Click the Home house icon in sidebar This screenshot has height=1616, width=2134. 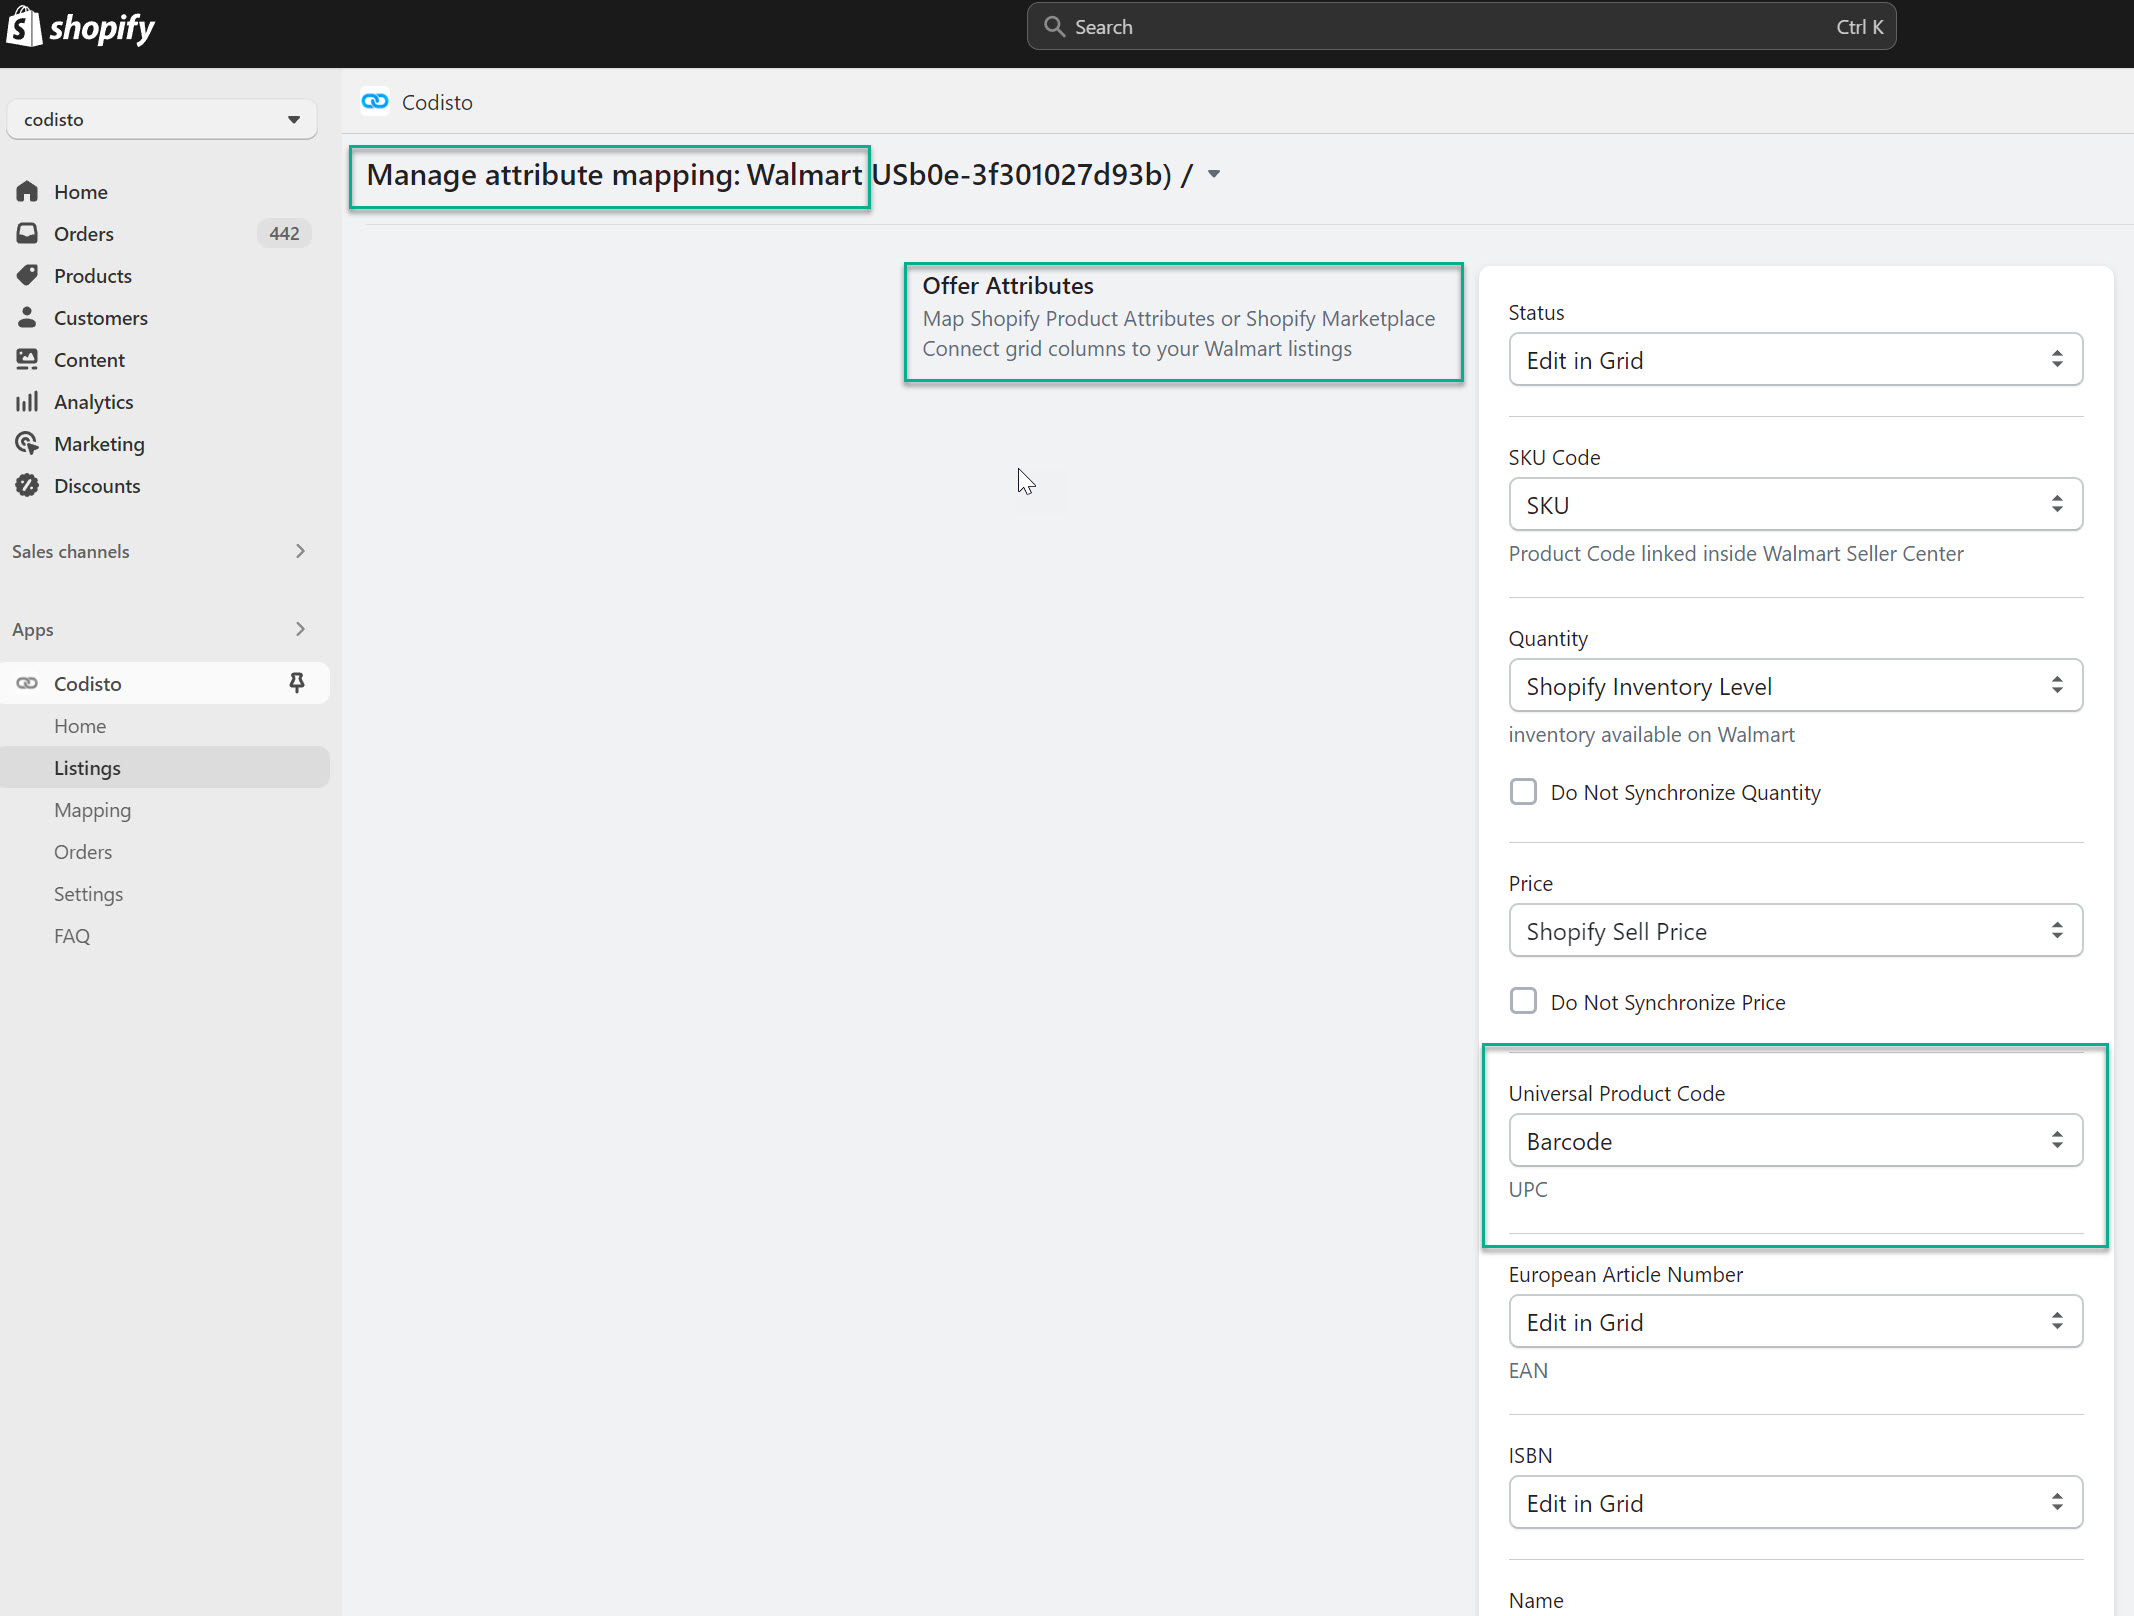[x=27, y=191]
